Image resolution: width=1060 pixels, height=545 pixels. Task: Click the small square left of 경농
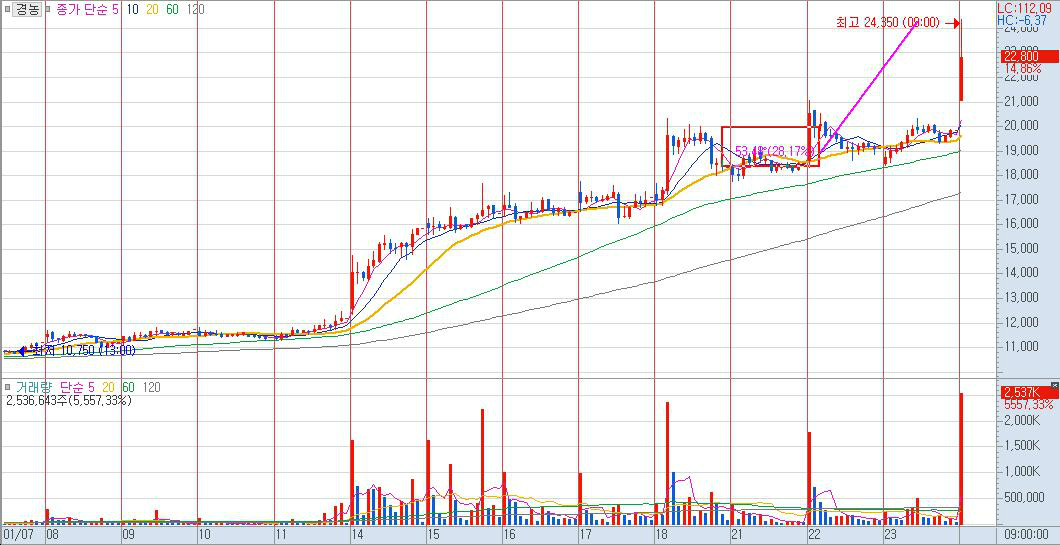6,9
